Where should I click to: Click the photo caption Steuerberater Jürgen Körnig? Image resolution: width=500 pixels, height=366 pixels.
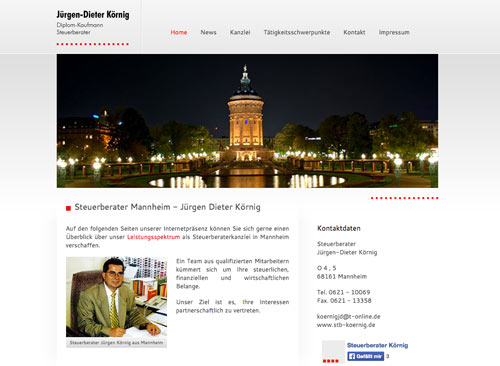pos(116,342)
